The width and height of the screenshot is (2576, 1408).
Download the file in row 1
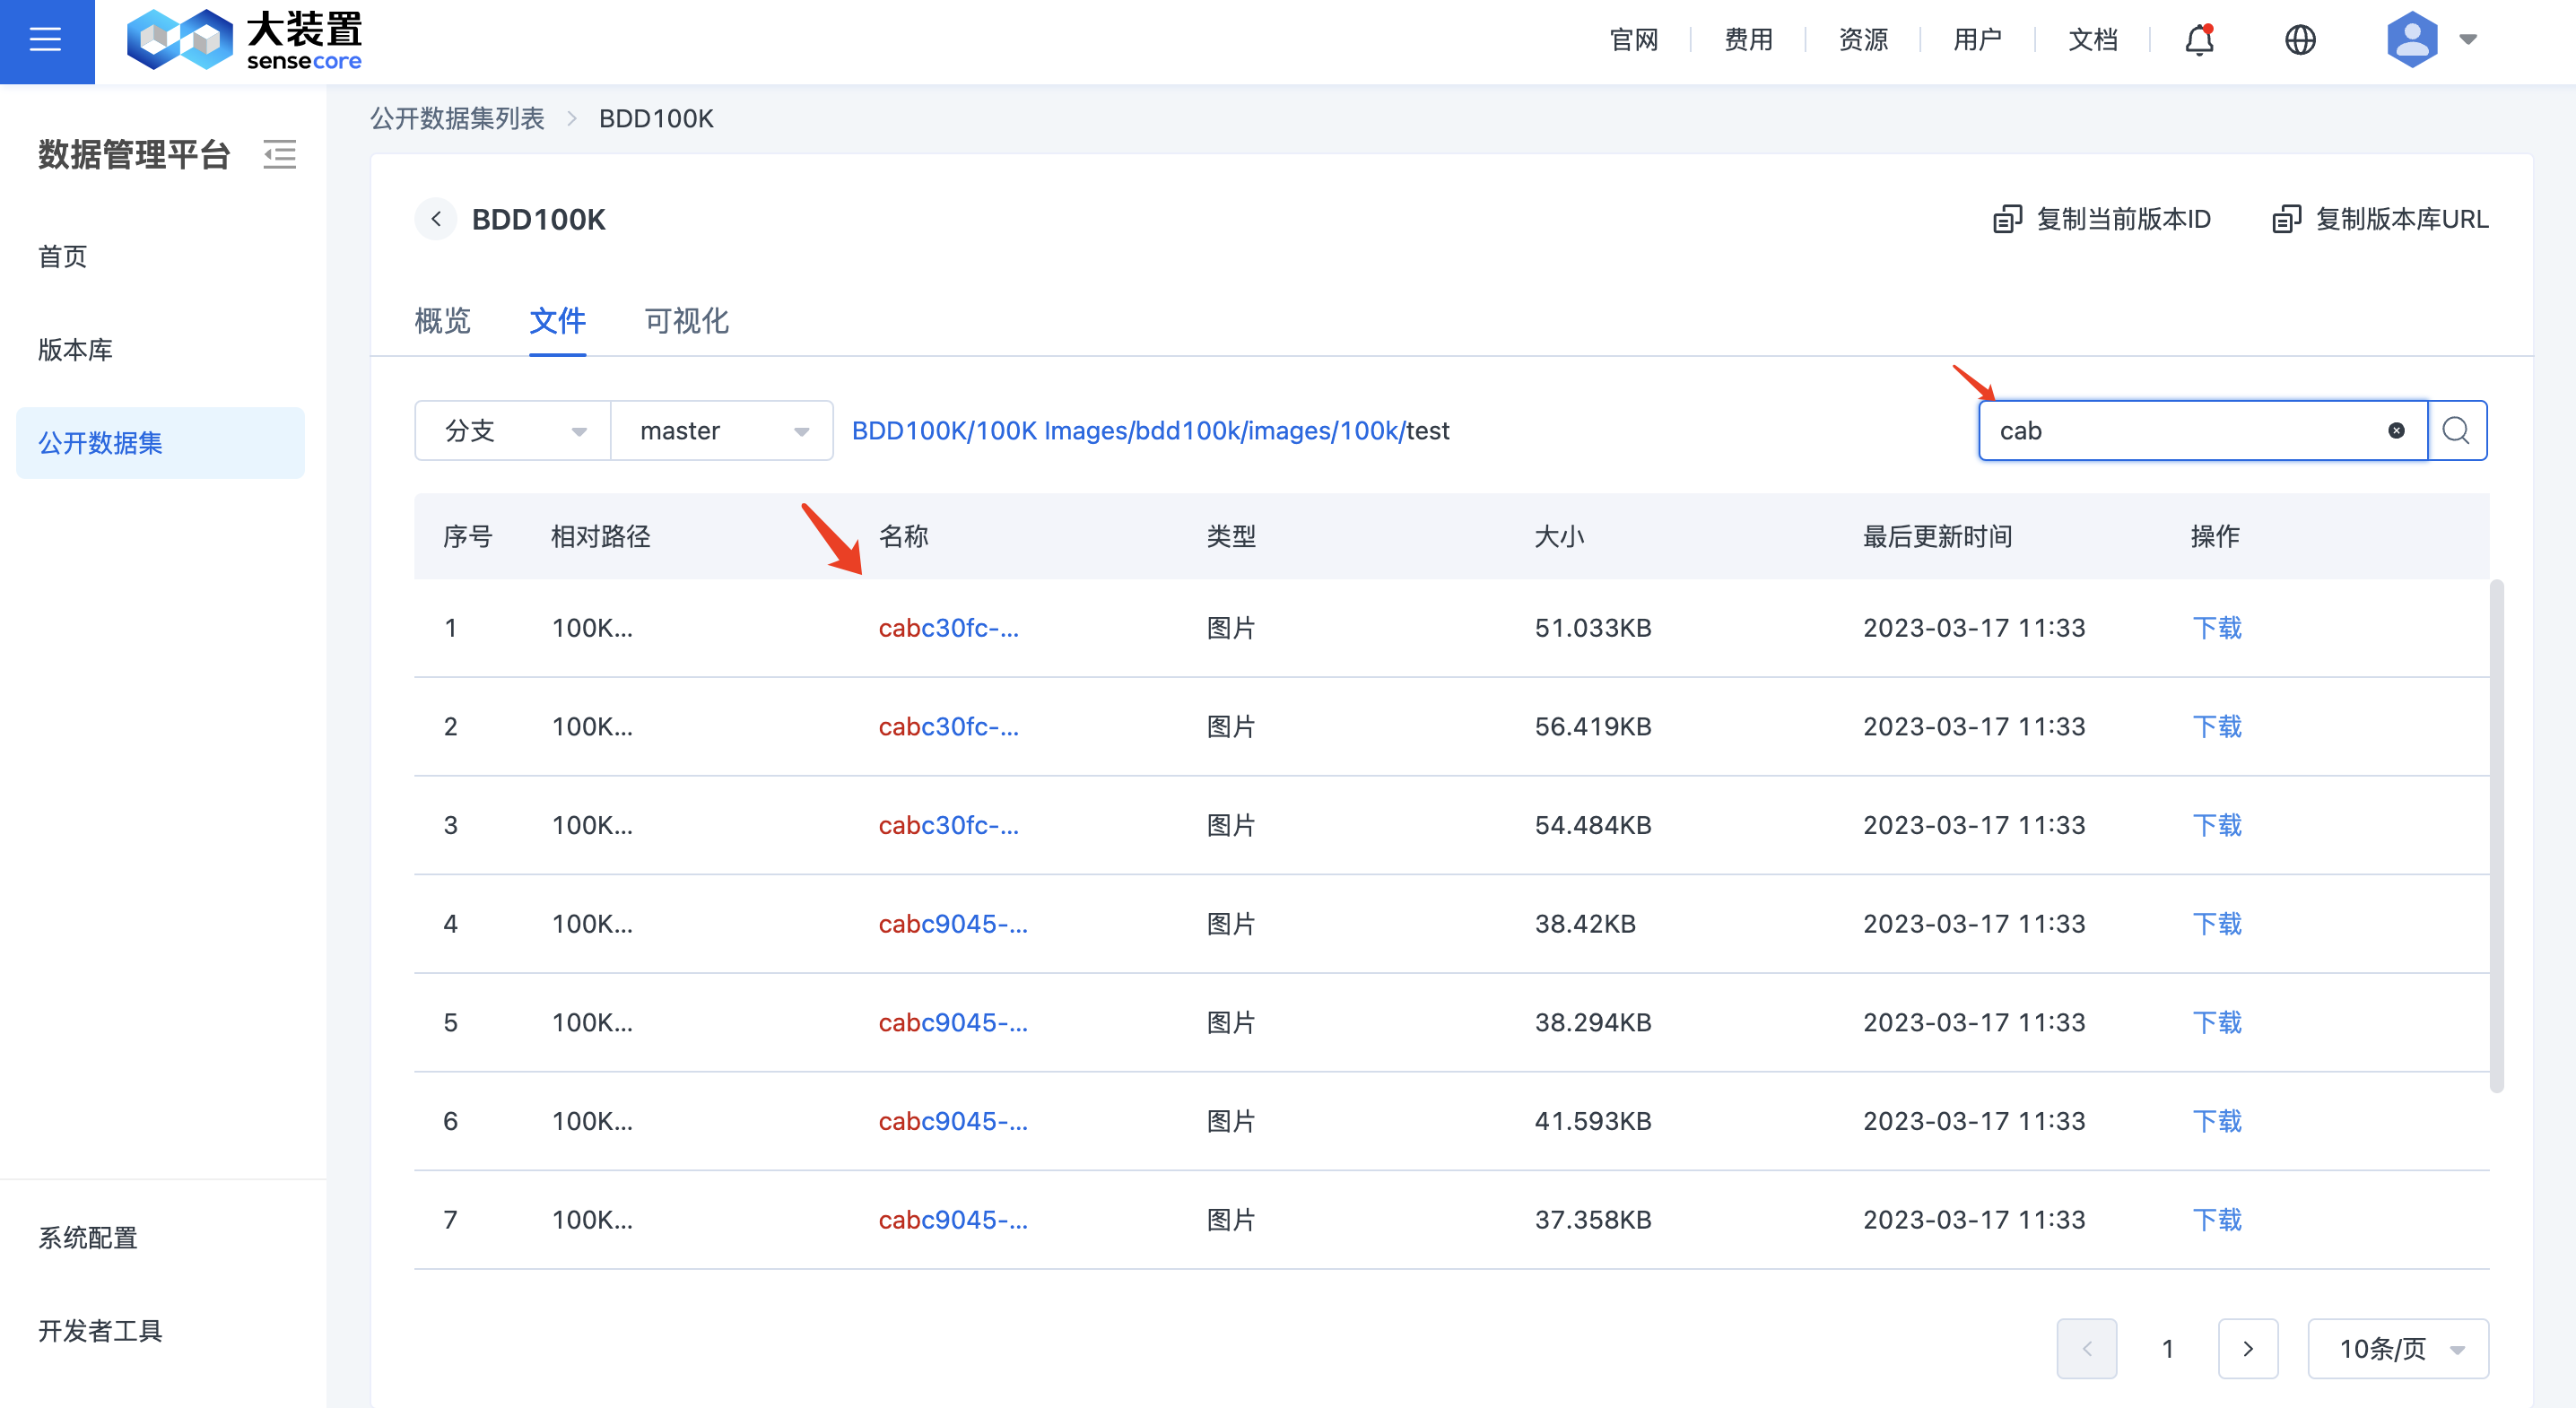coord(2216,628)
